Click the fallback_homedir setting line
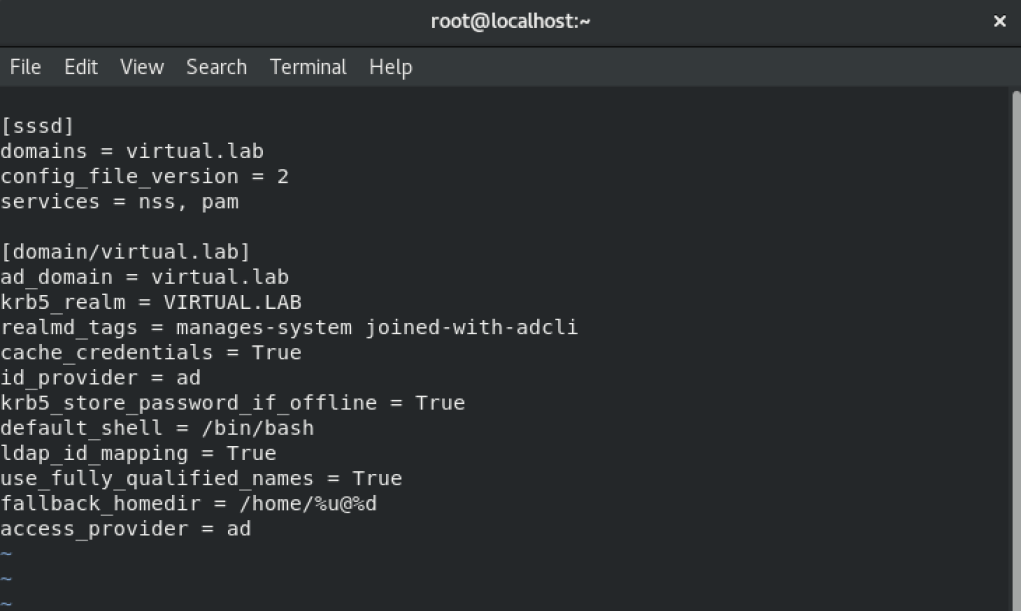 [190, 503]
